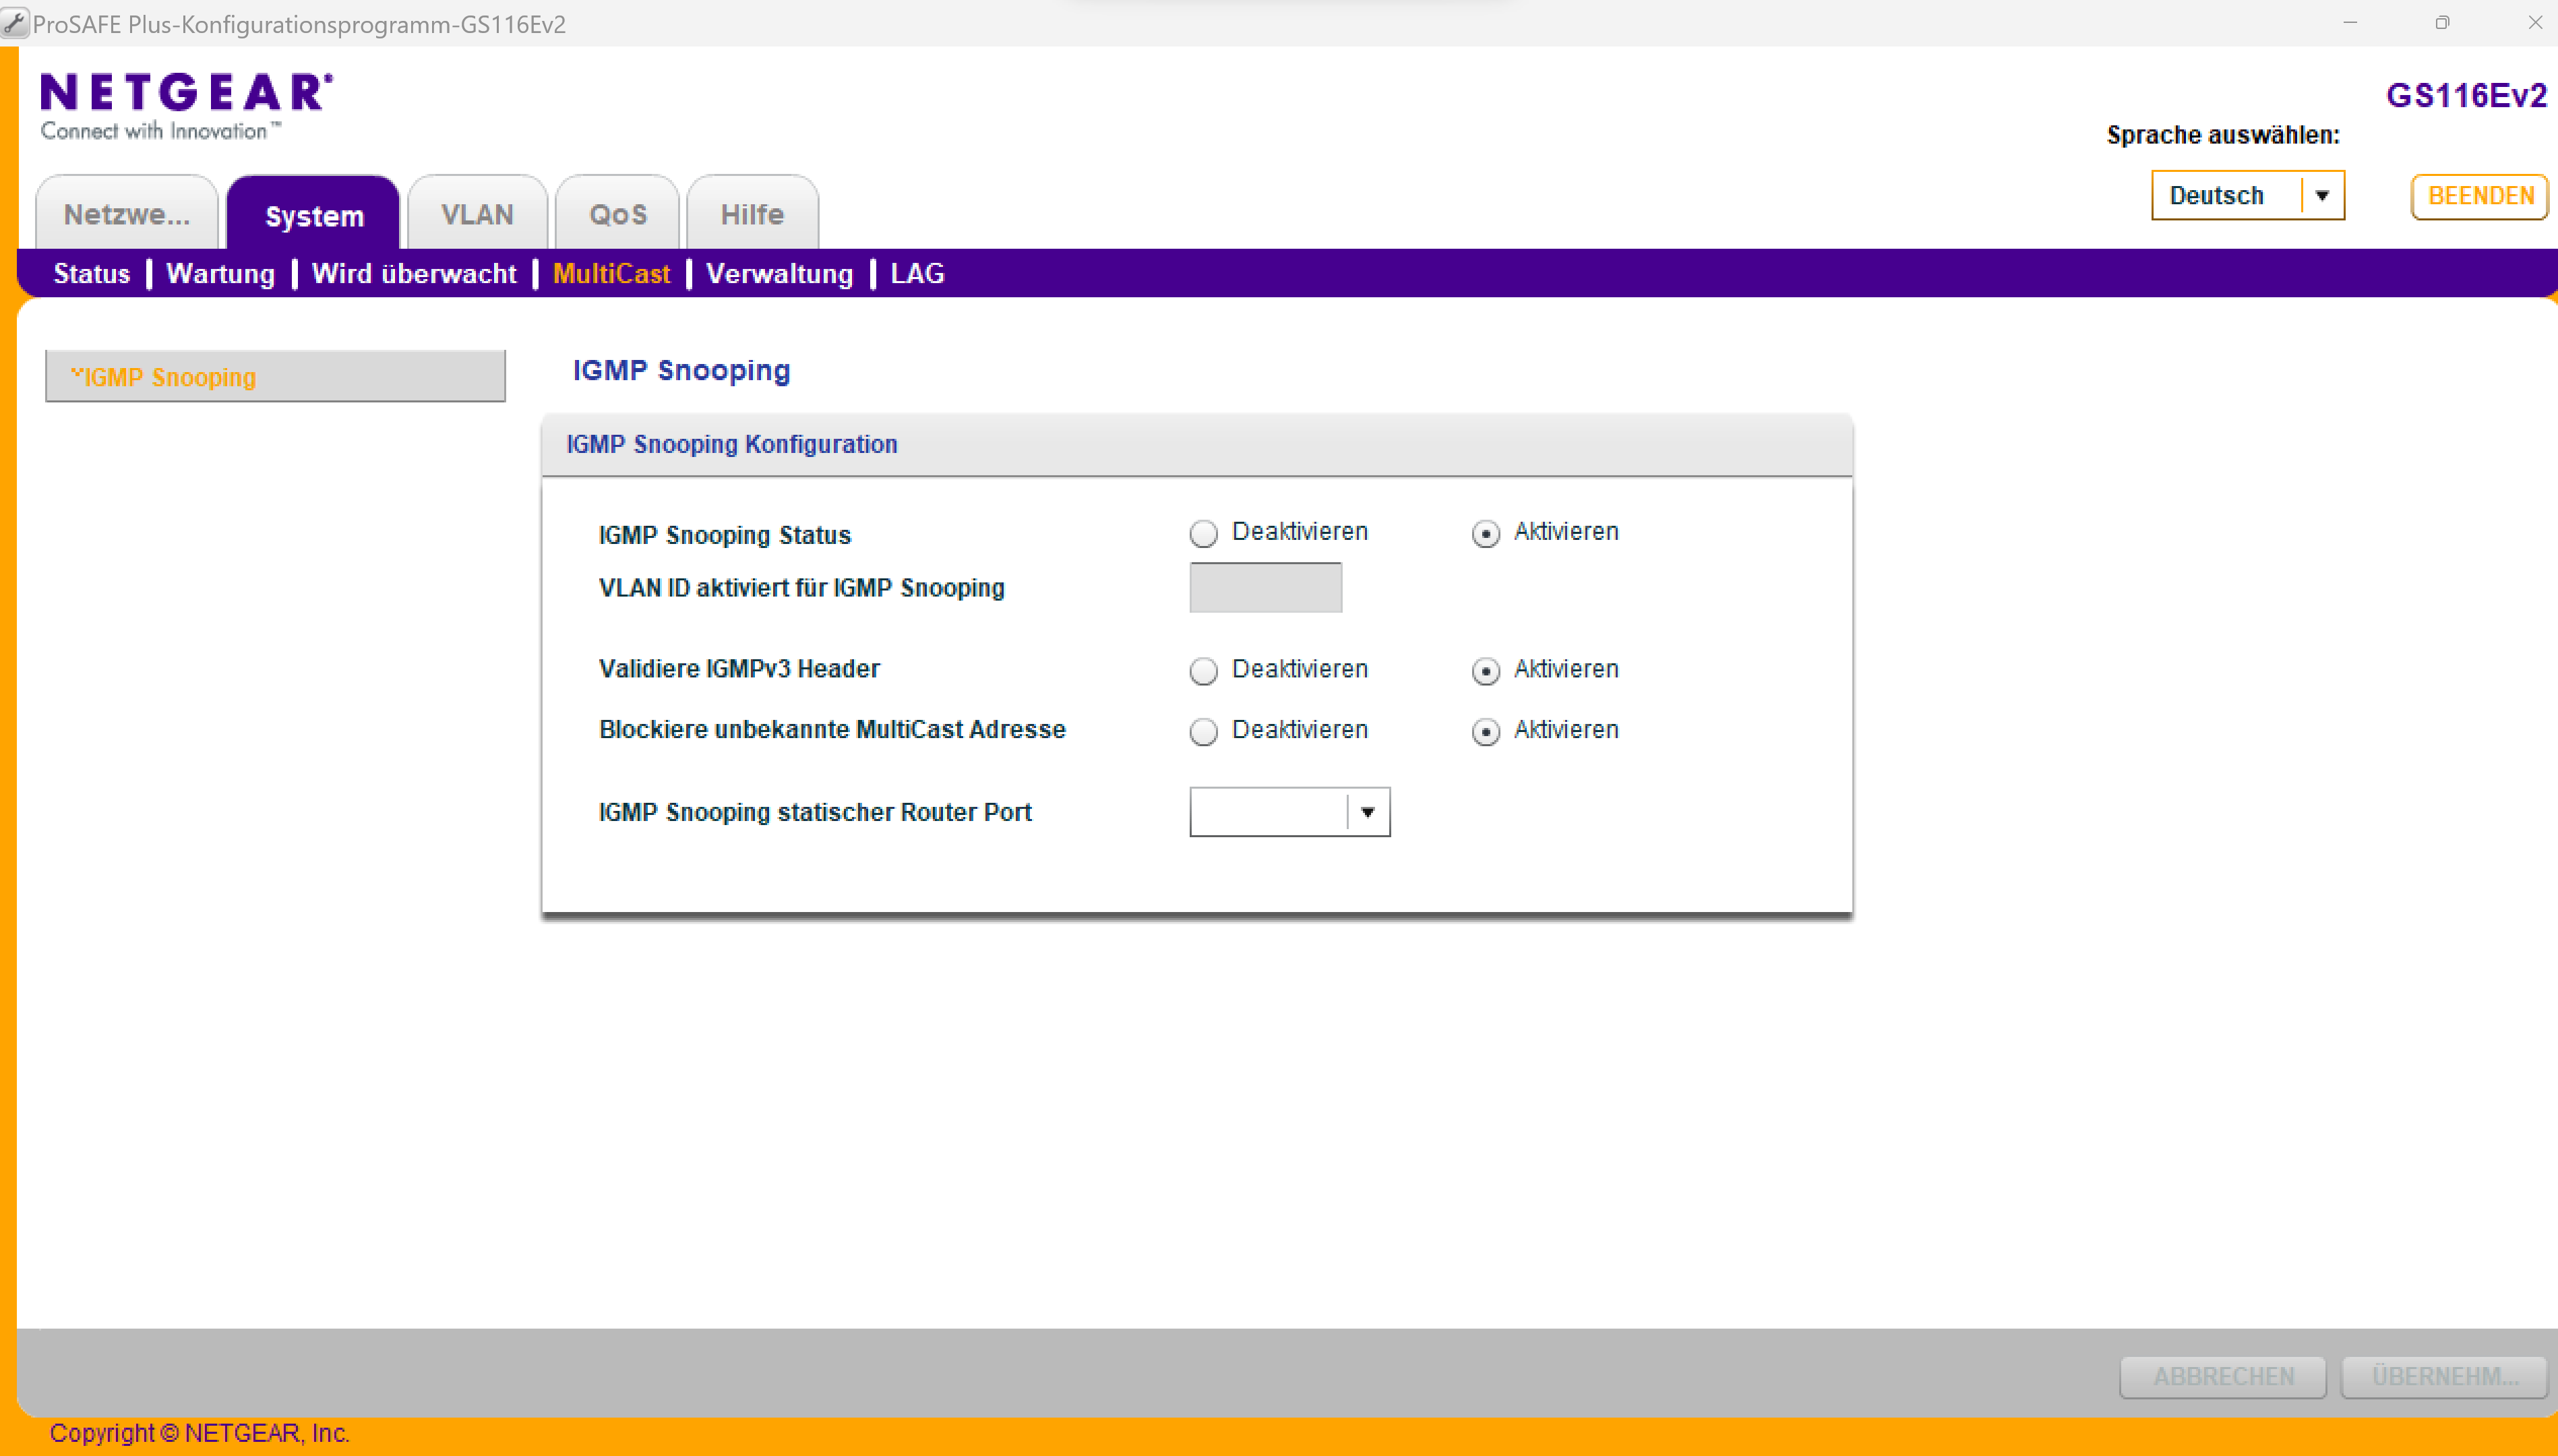
Task: Deactivate IGMP Snooping Status
Action: point(1203,534)
